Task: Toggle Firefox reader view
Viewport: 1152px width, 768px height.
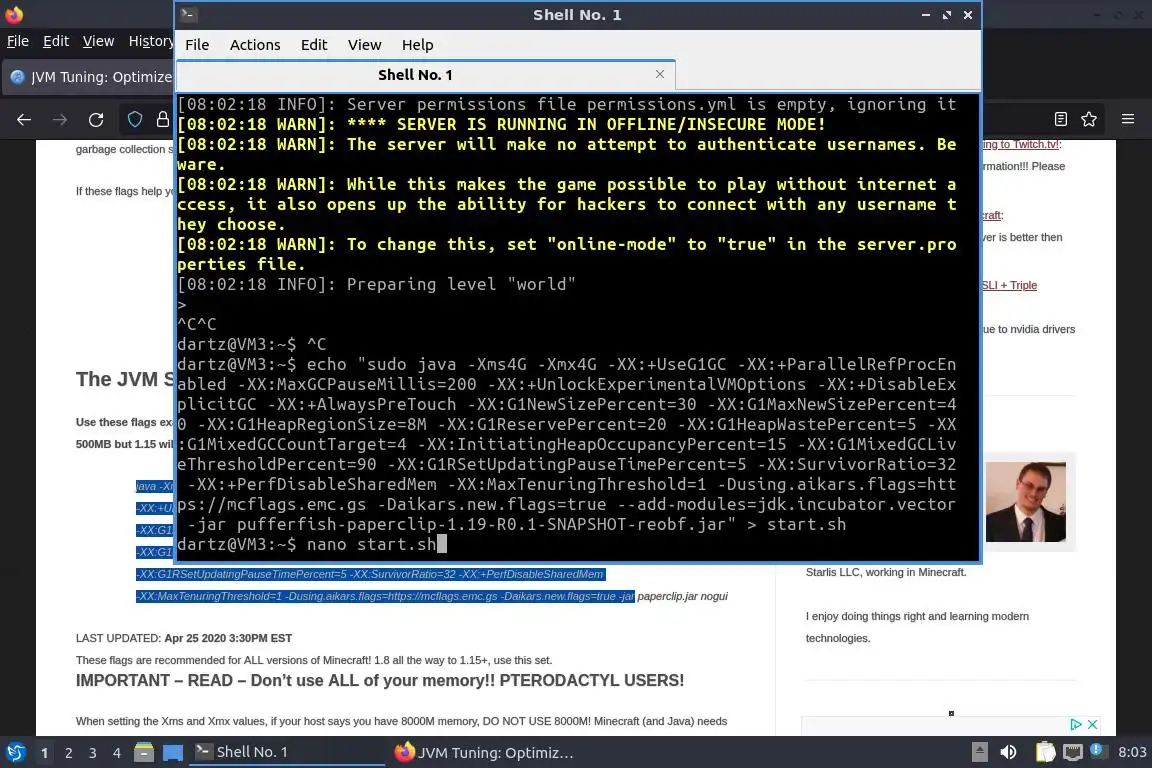Action: [x=1060, y=119]
